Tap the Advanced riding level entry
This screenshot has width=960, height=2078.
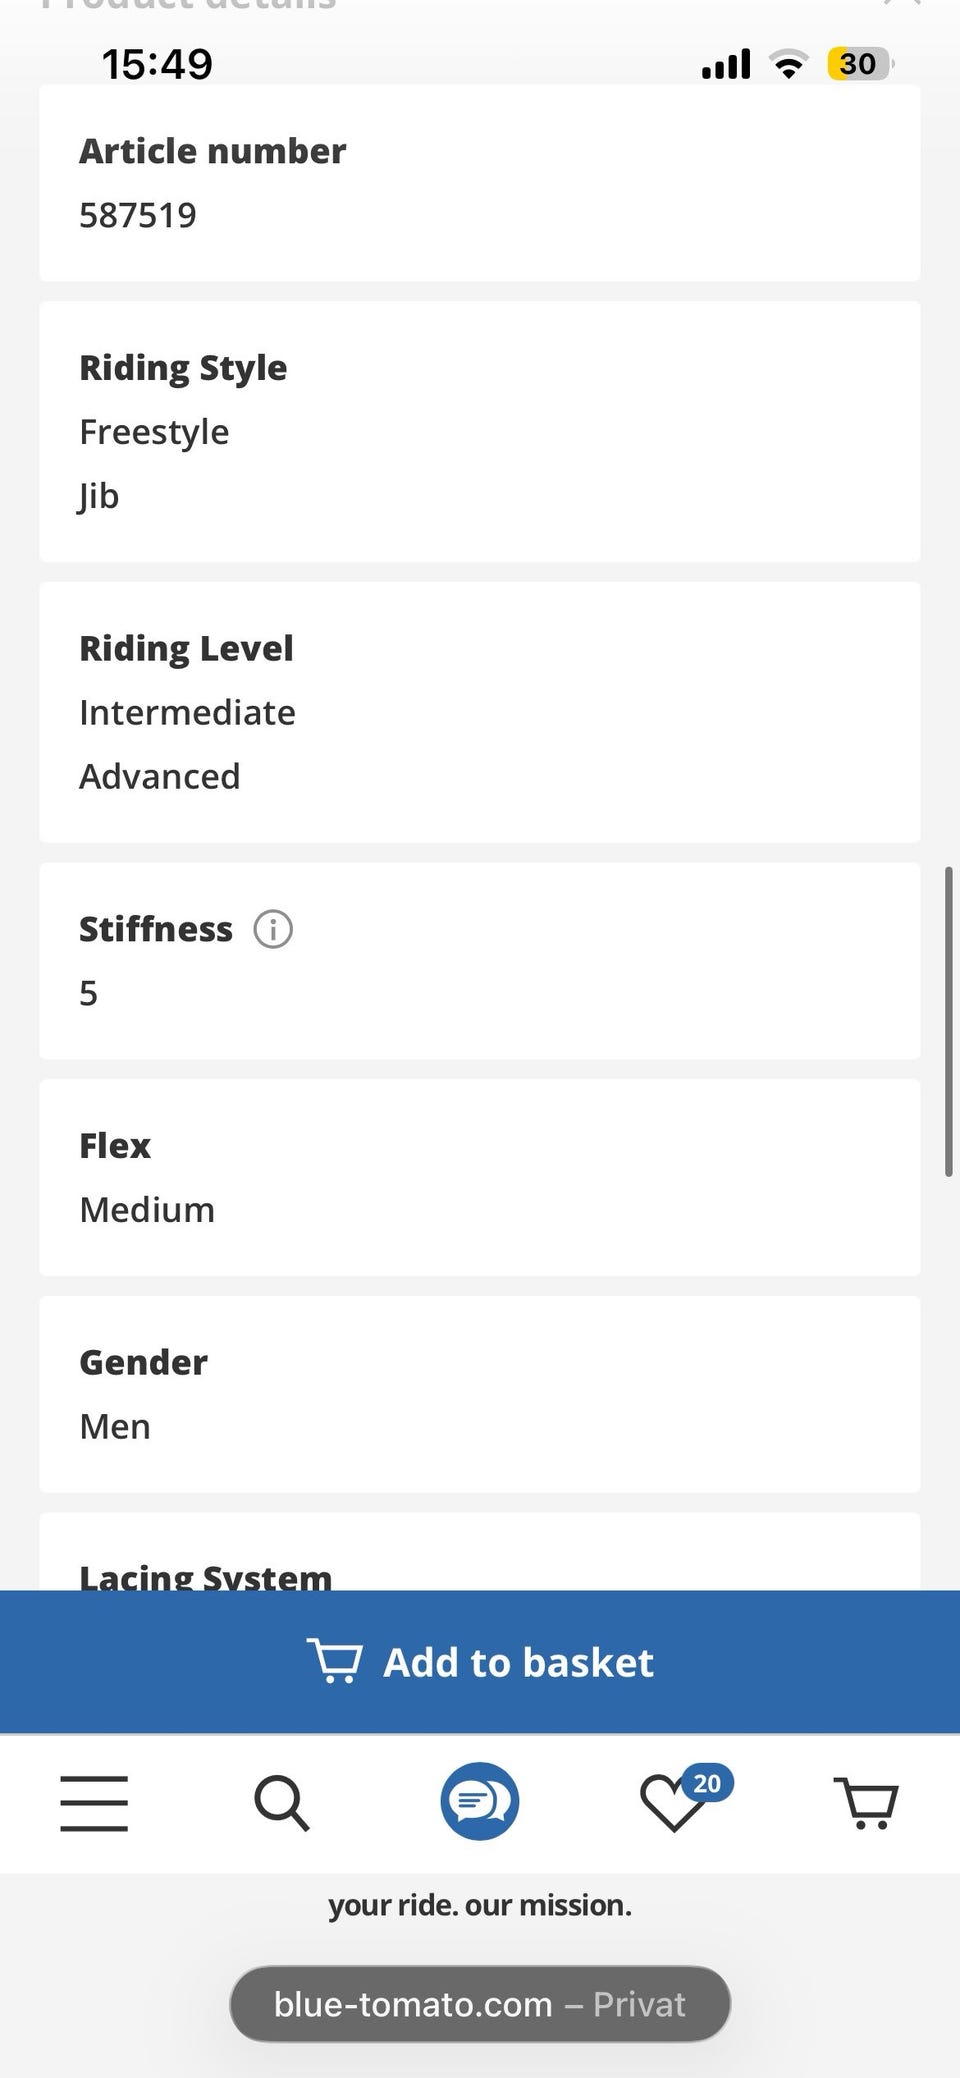160,777
